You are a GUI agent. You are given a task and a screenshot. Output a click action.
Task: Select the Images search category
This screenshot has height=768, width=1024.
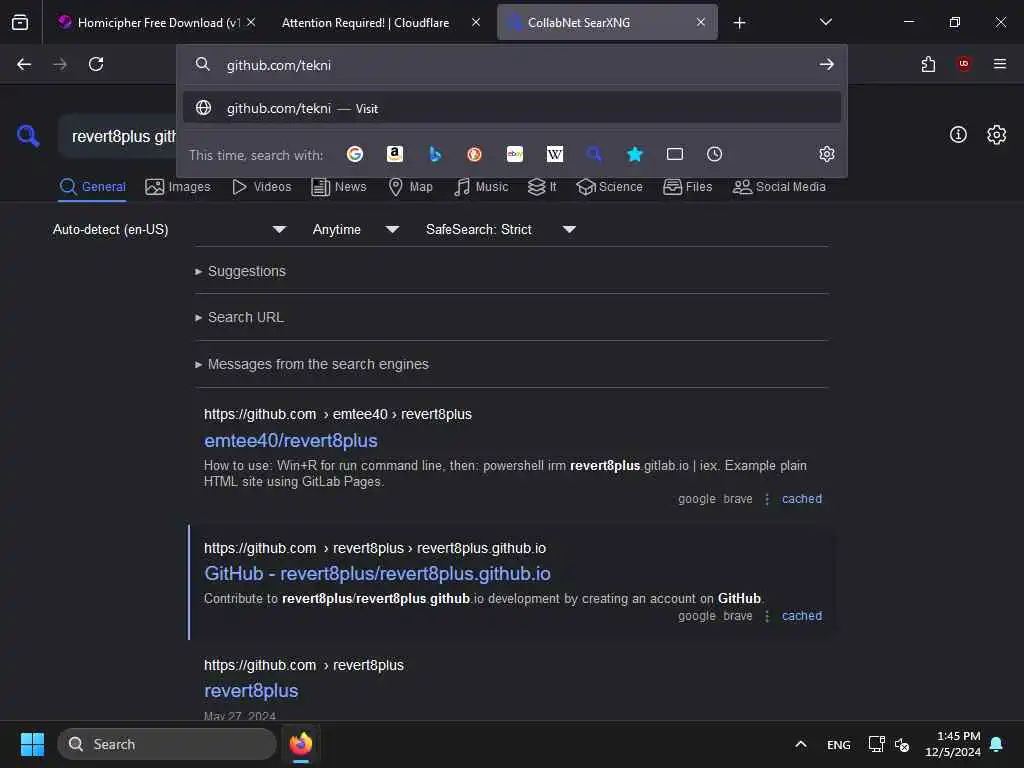point(178,187)
